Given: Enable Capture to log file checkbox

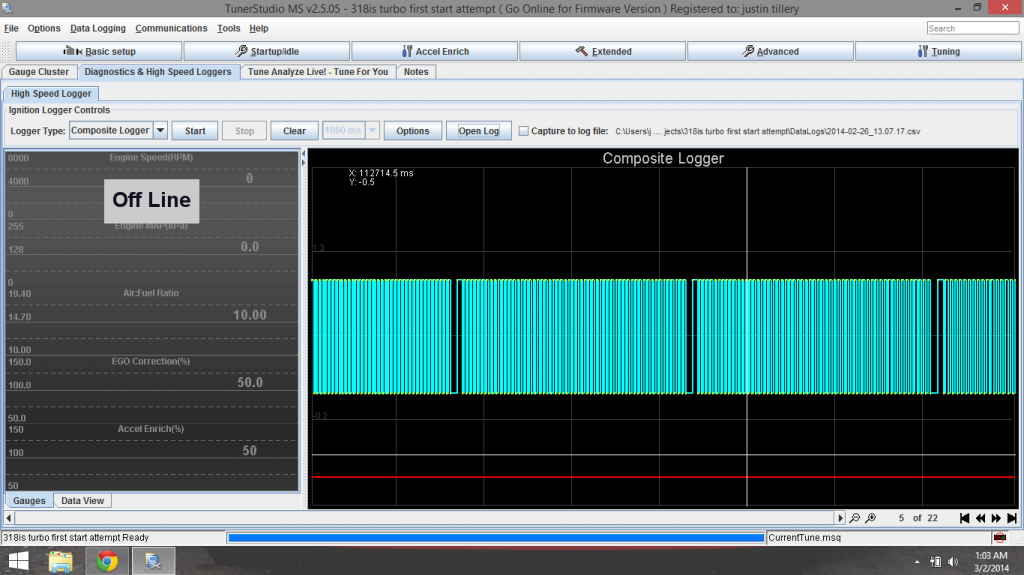Looking at the screenshot, I should (x=523, y=131).
